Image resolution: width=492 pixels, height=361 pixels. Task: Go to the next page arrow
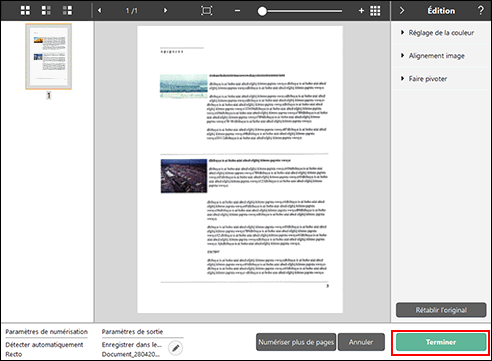(165, 11)
